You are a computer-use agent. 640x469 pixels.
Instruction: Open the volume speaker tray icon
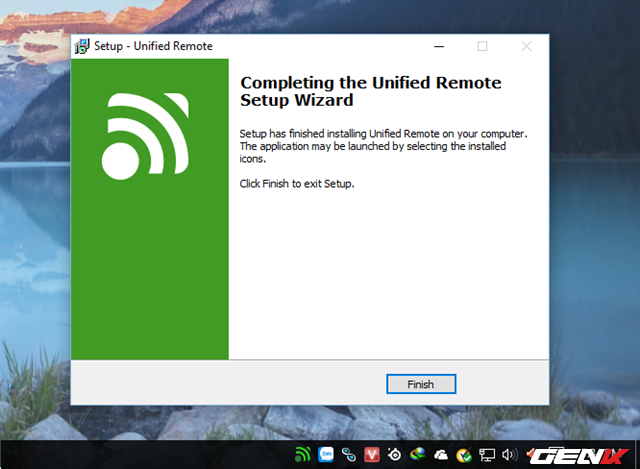point(509,454)
